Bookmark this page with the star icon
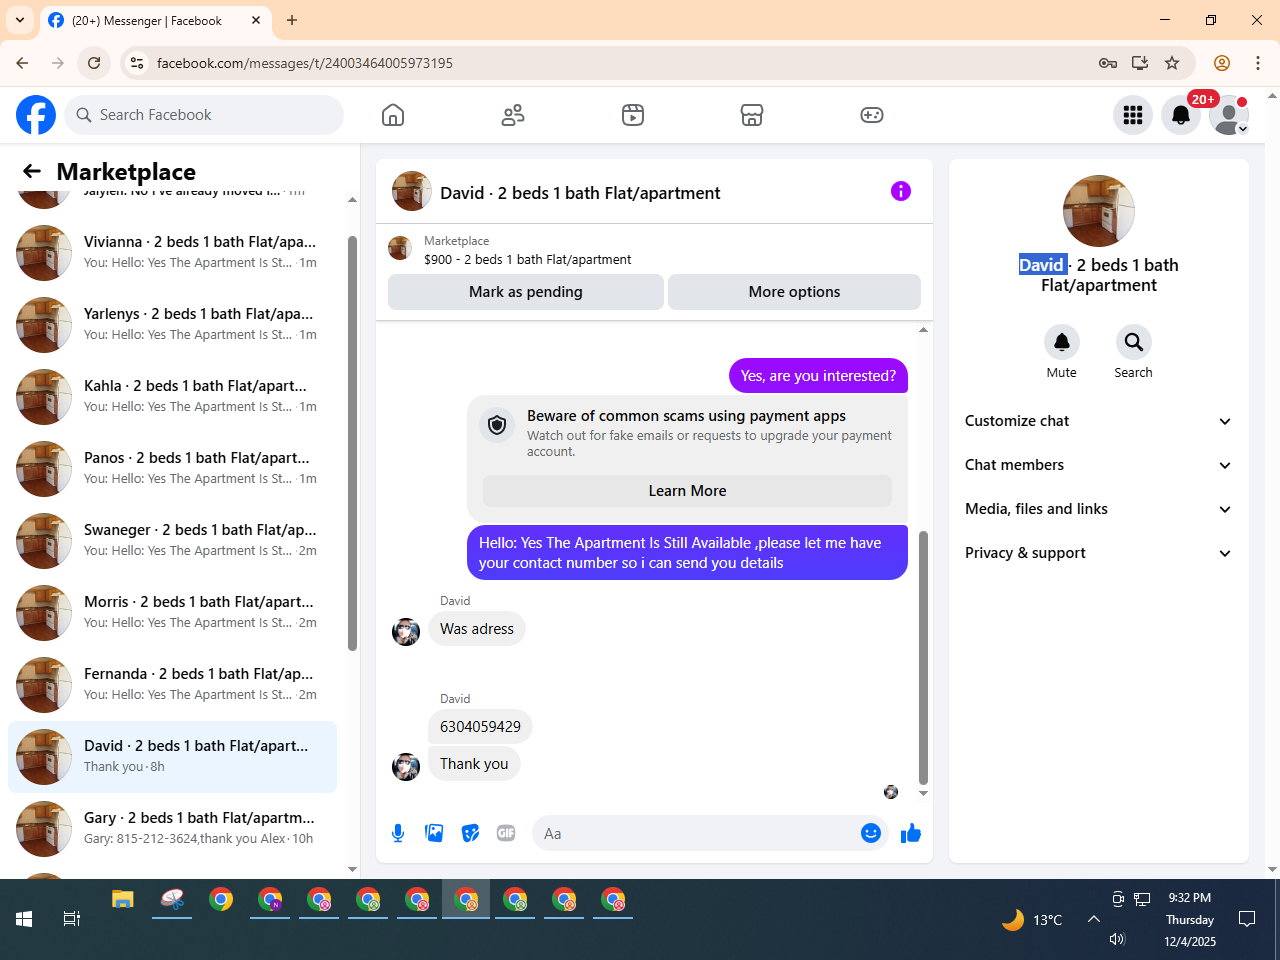 pyautogui.click(x=1172, y=63)
